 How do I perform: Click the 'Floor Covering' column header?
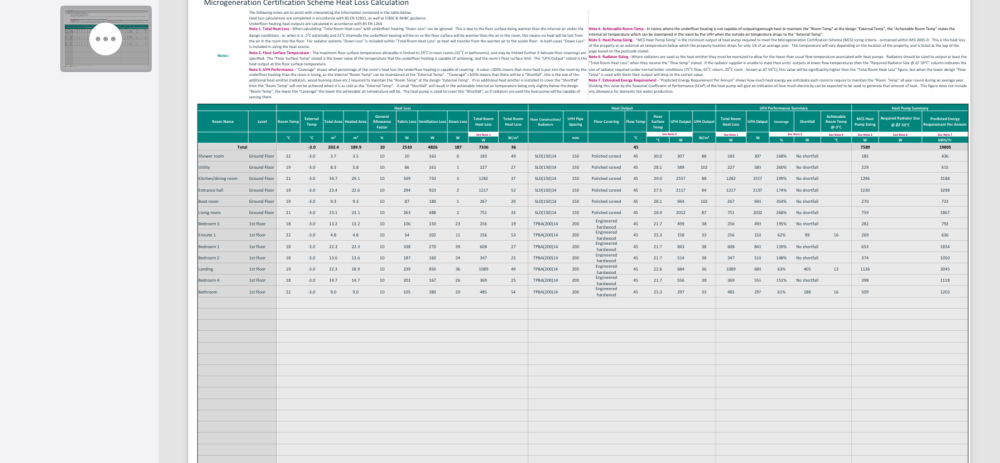tap(607, 121)
